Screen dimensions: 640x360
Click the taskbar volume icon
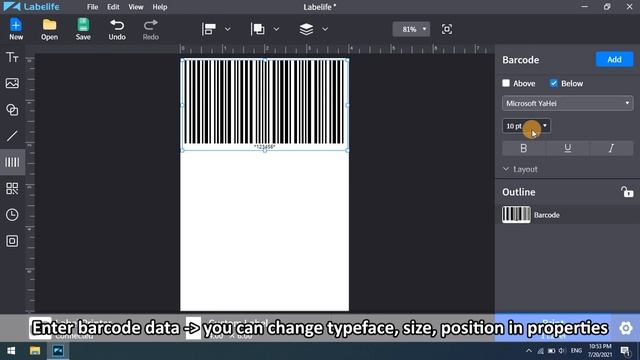tap(562, 351)
